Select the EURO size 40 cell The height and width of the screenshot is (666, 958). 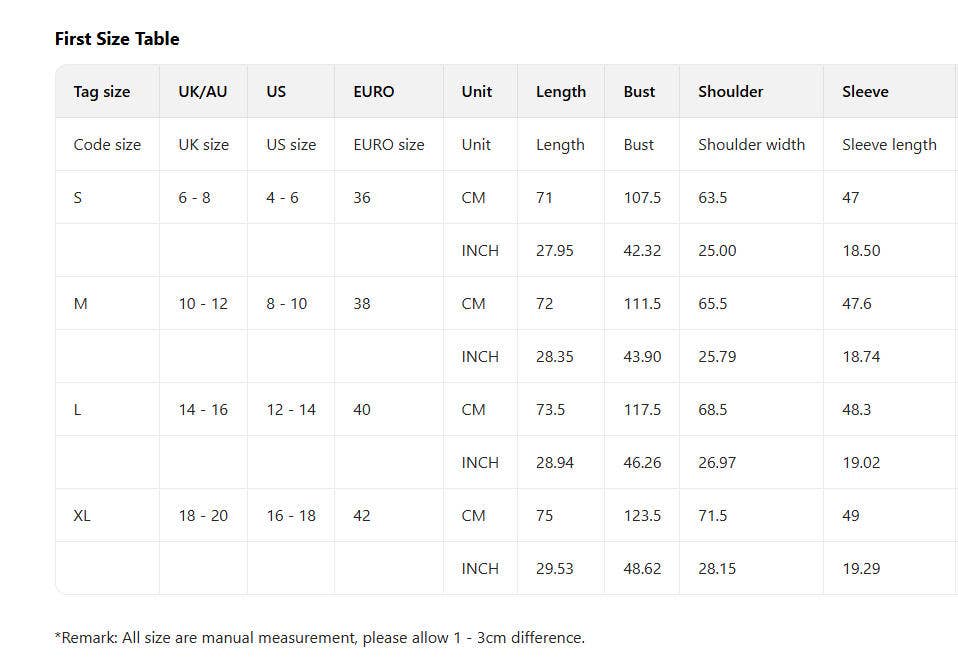coord(362,409)
